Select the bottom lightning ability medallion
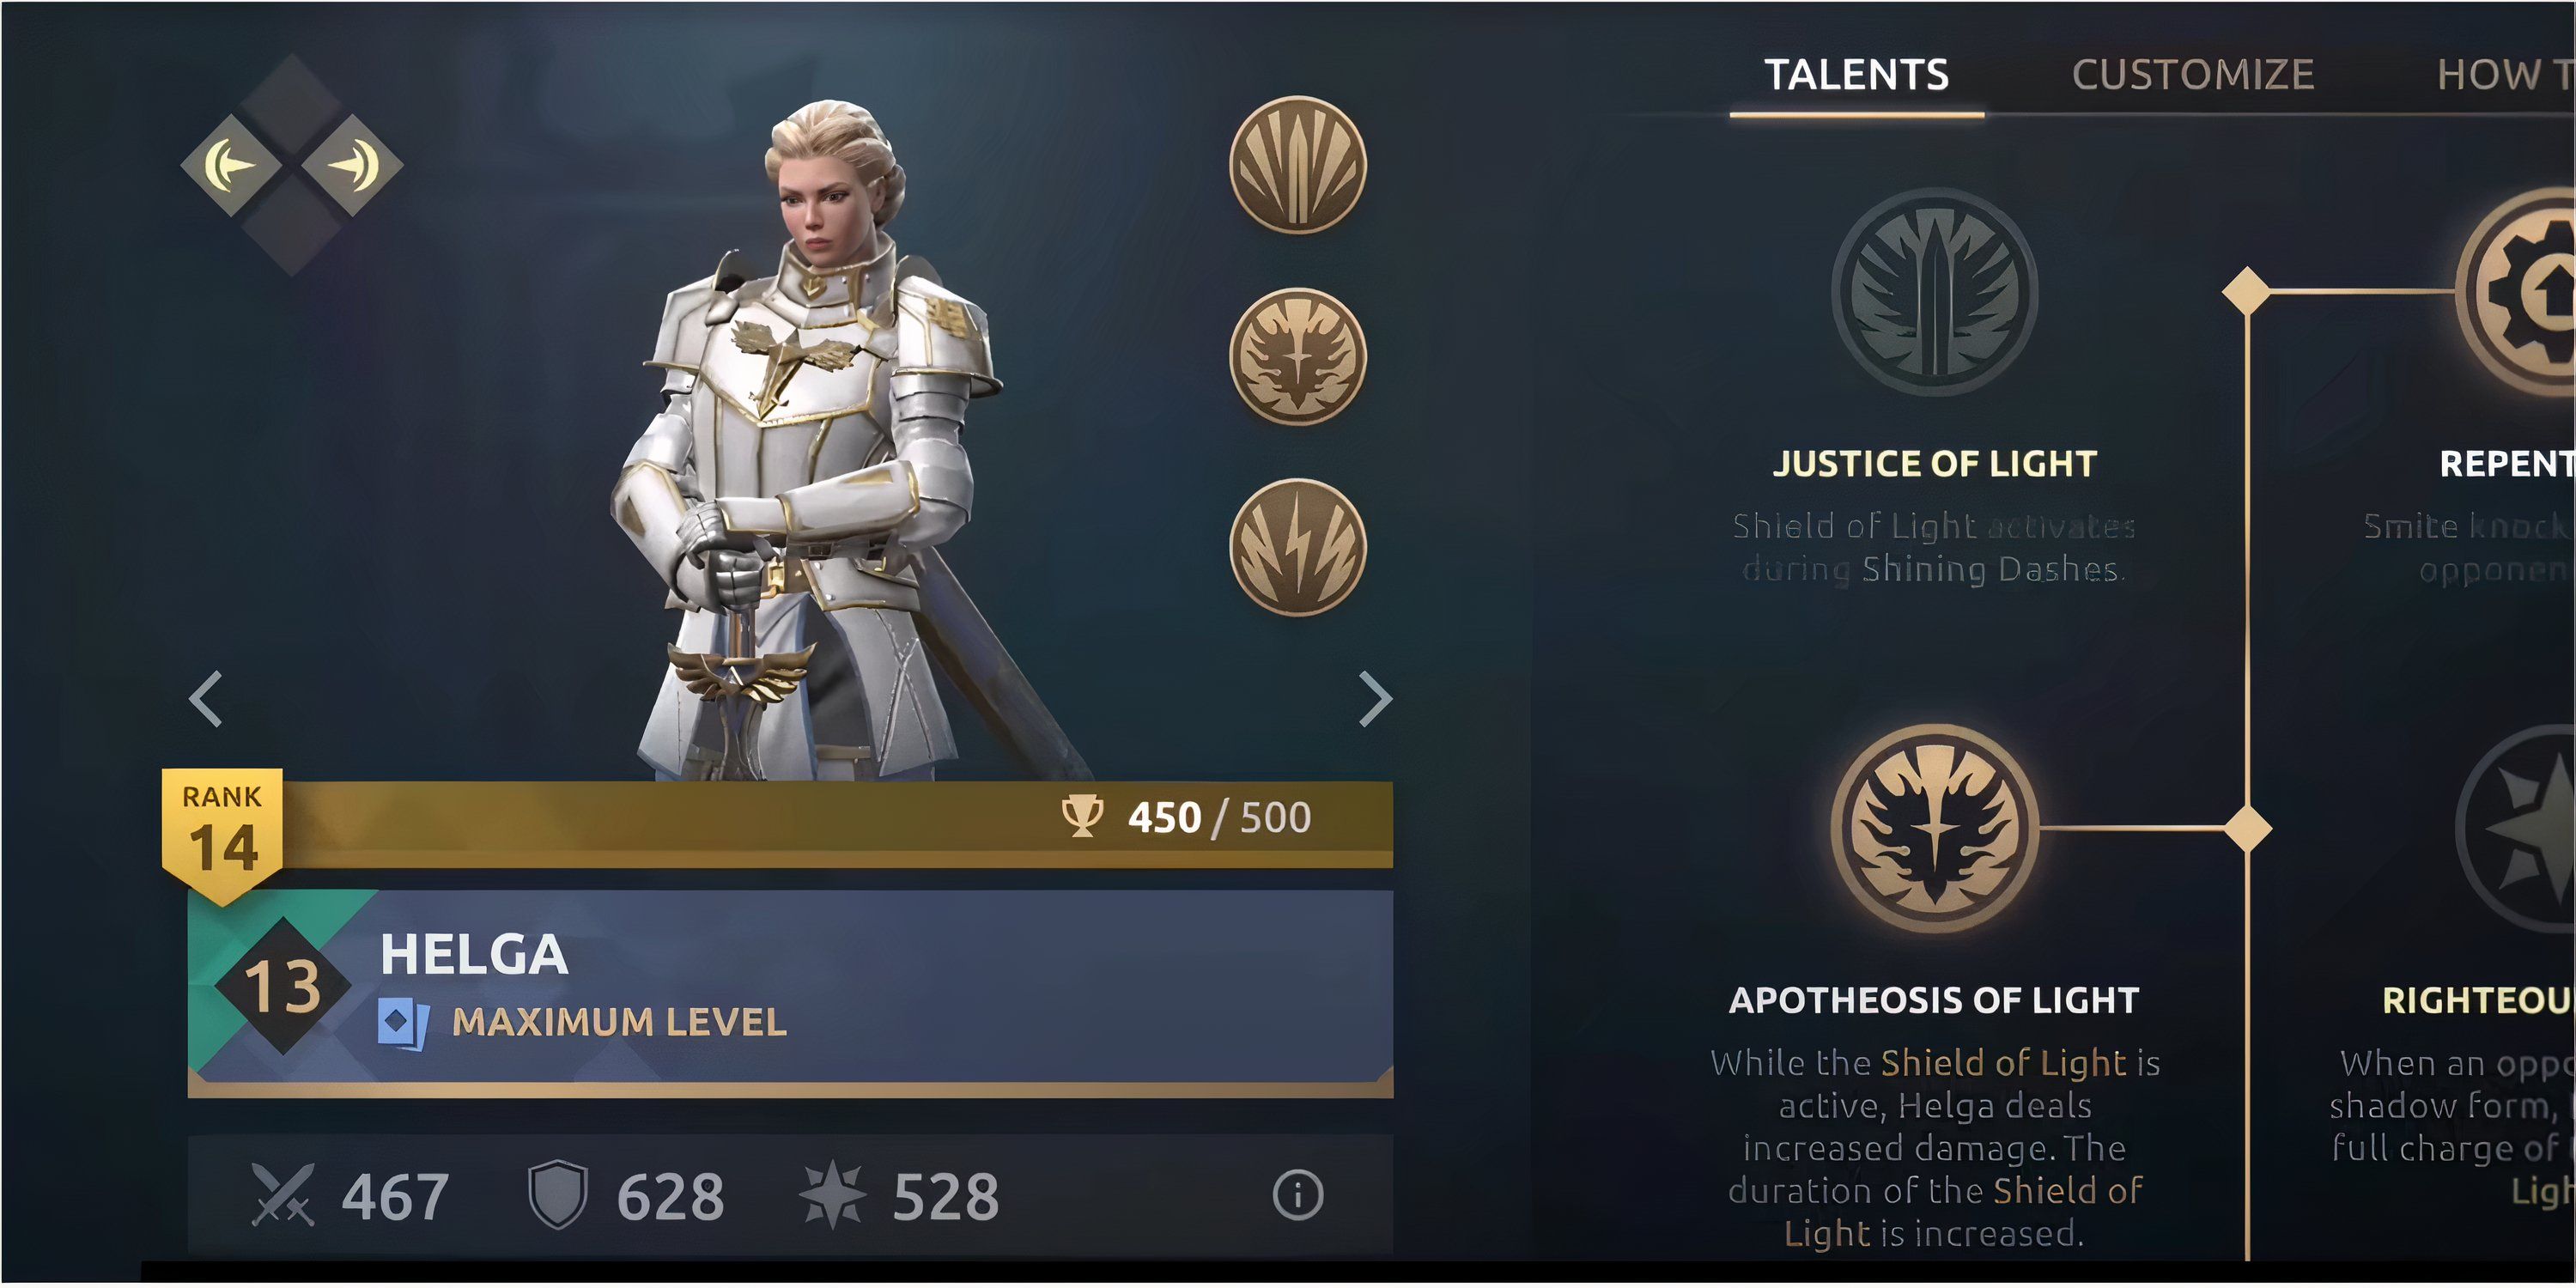 coord(1297,547)
